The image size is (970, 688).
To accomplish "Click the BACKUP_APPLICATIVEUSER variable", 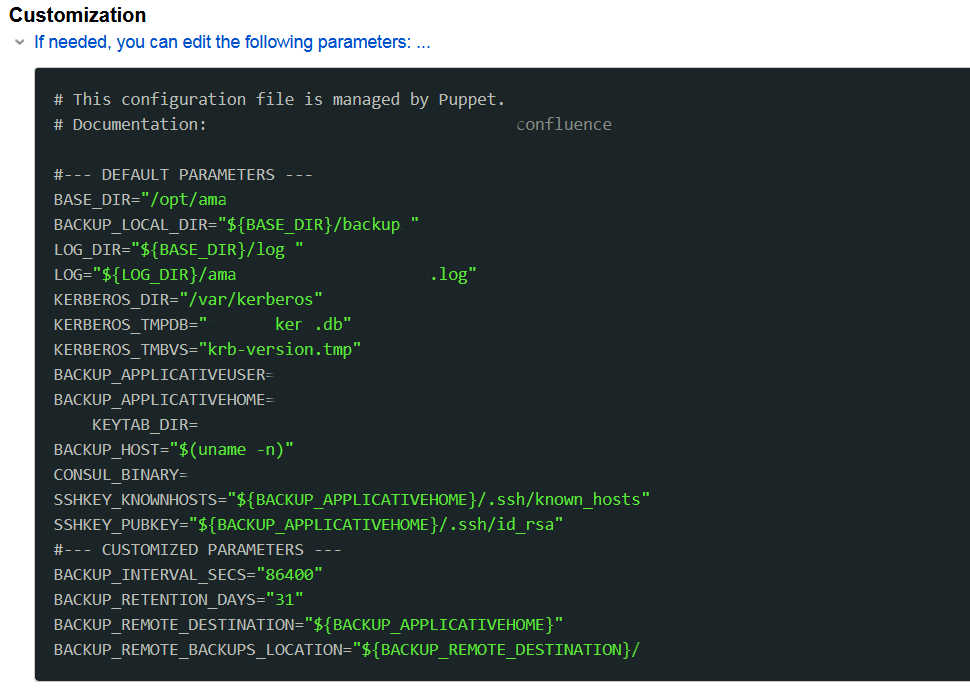I will pos(159,374).
